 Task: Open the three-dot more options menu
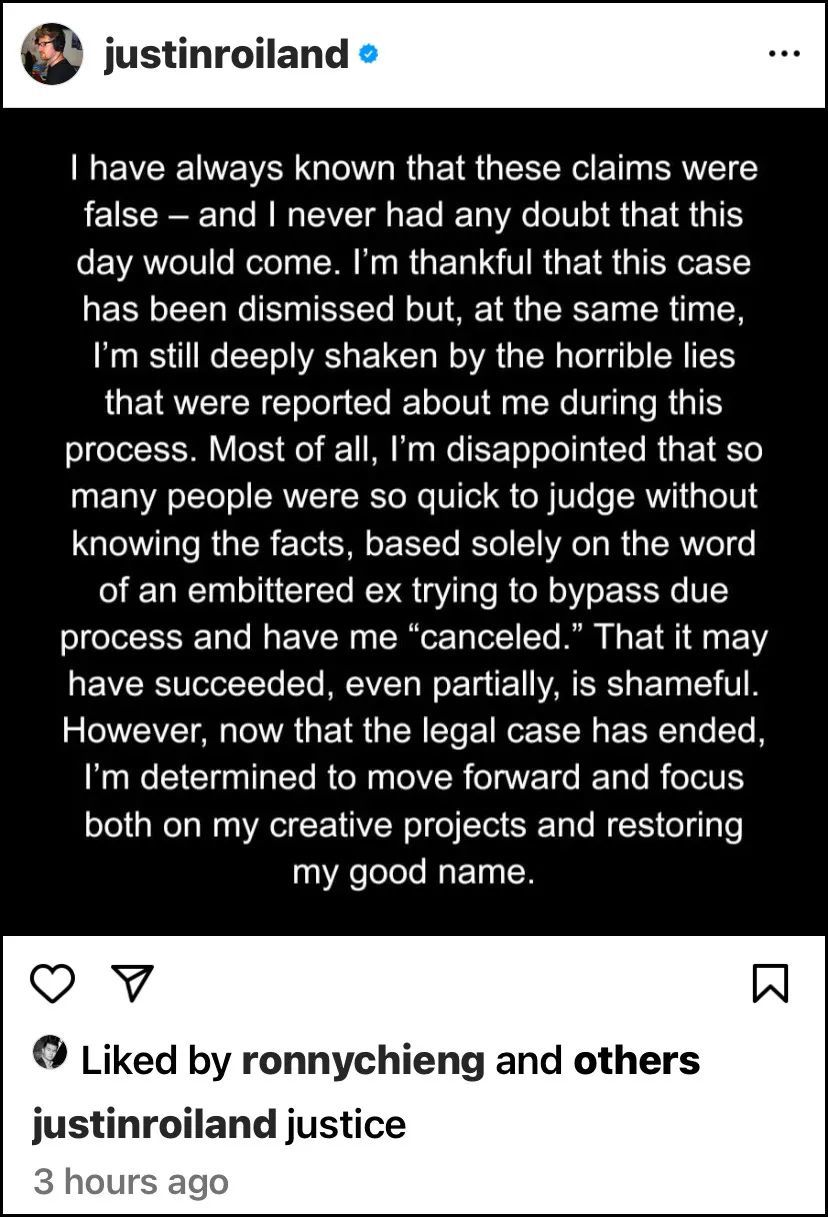tap(784, 54)
